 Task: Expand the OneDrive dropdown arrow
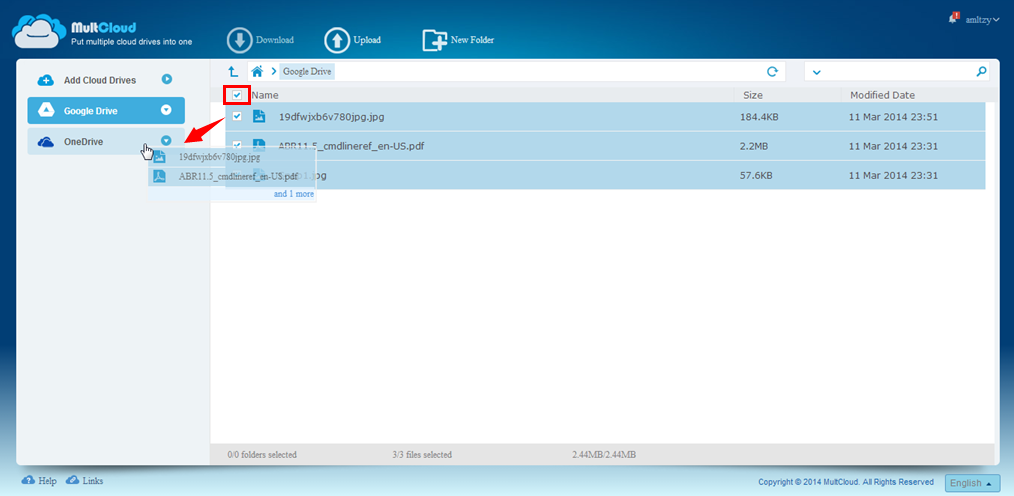pyautogui.click(x=167, y=142)
